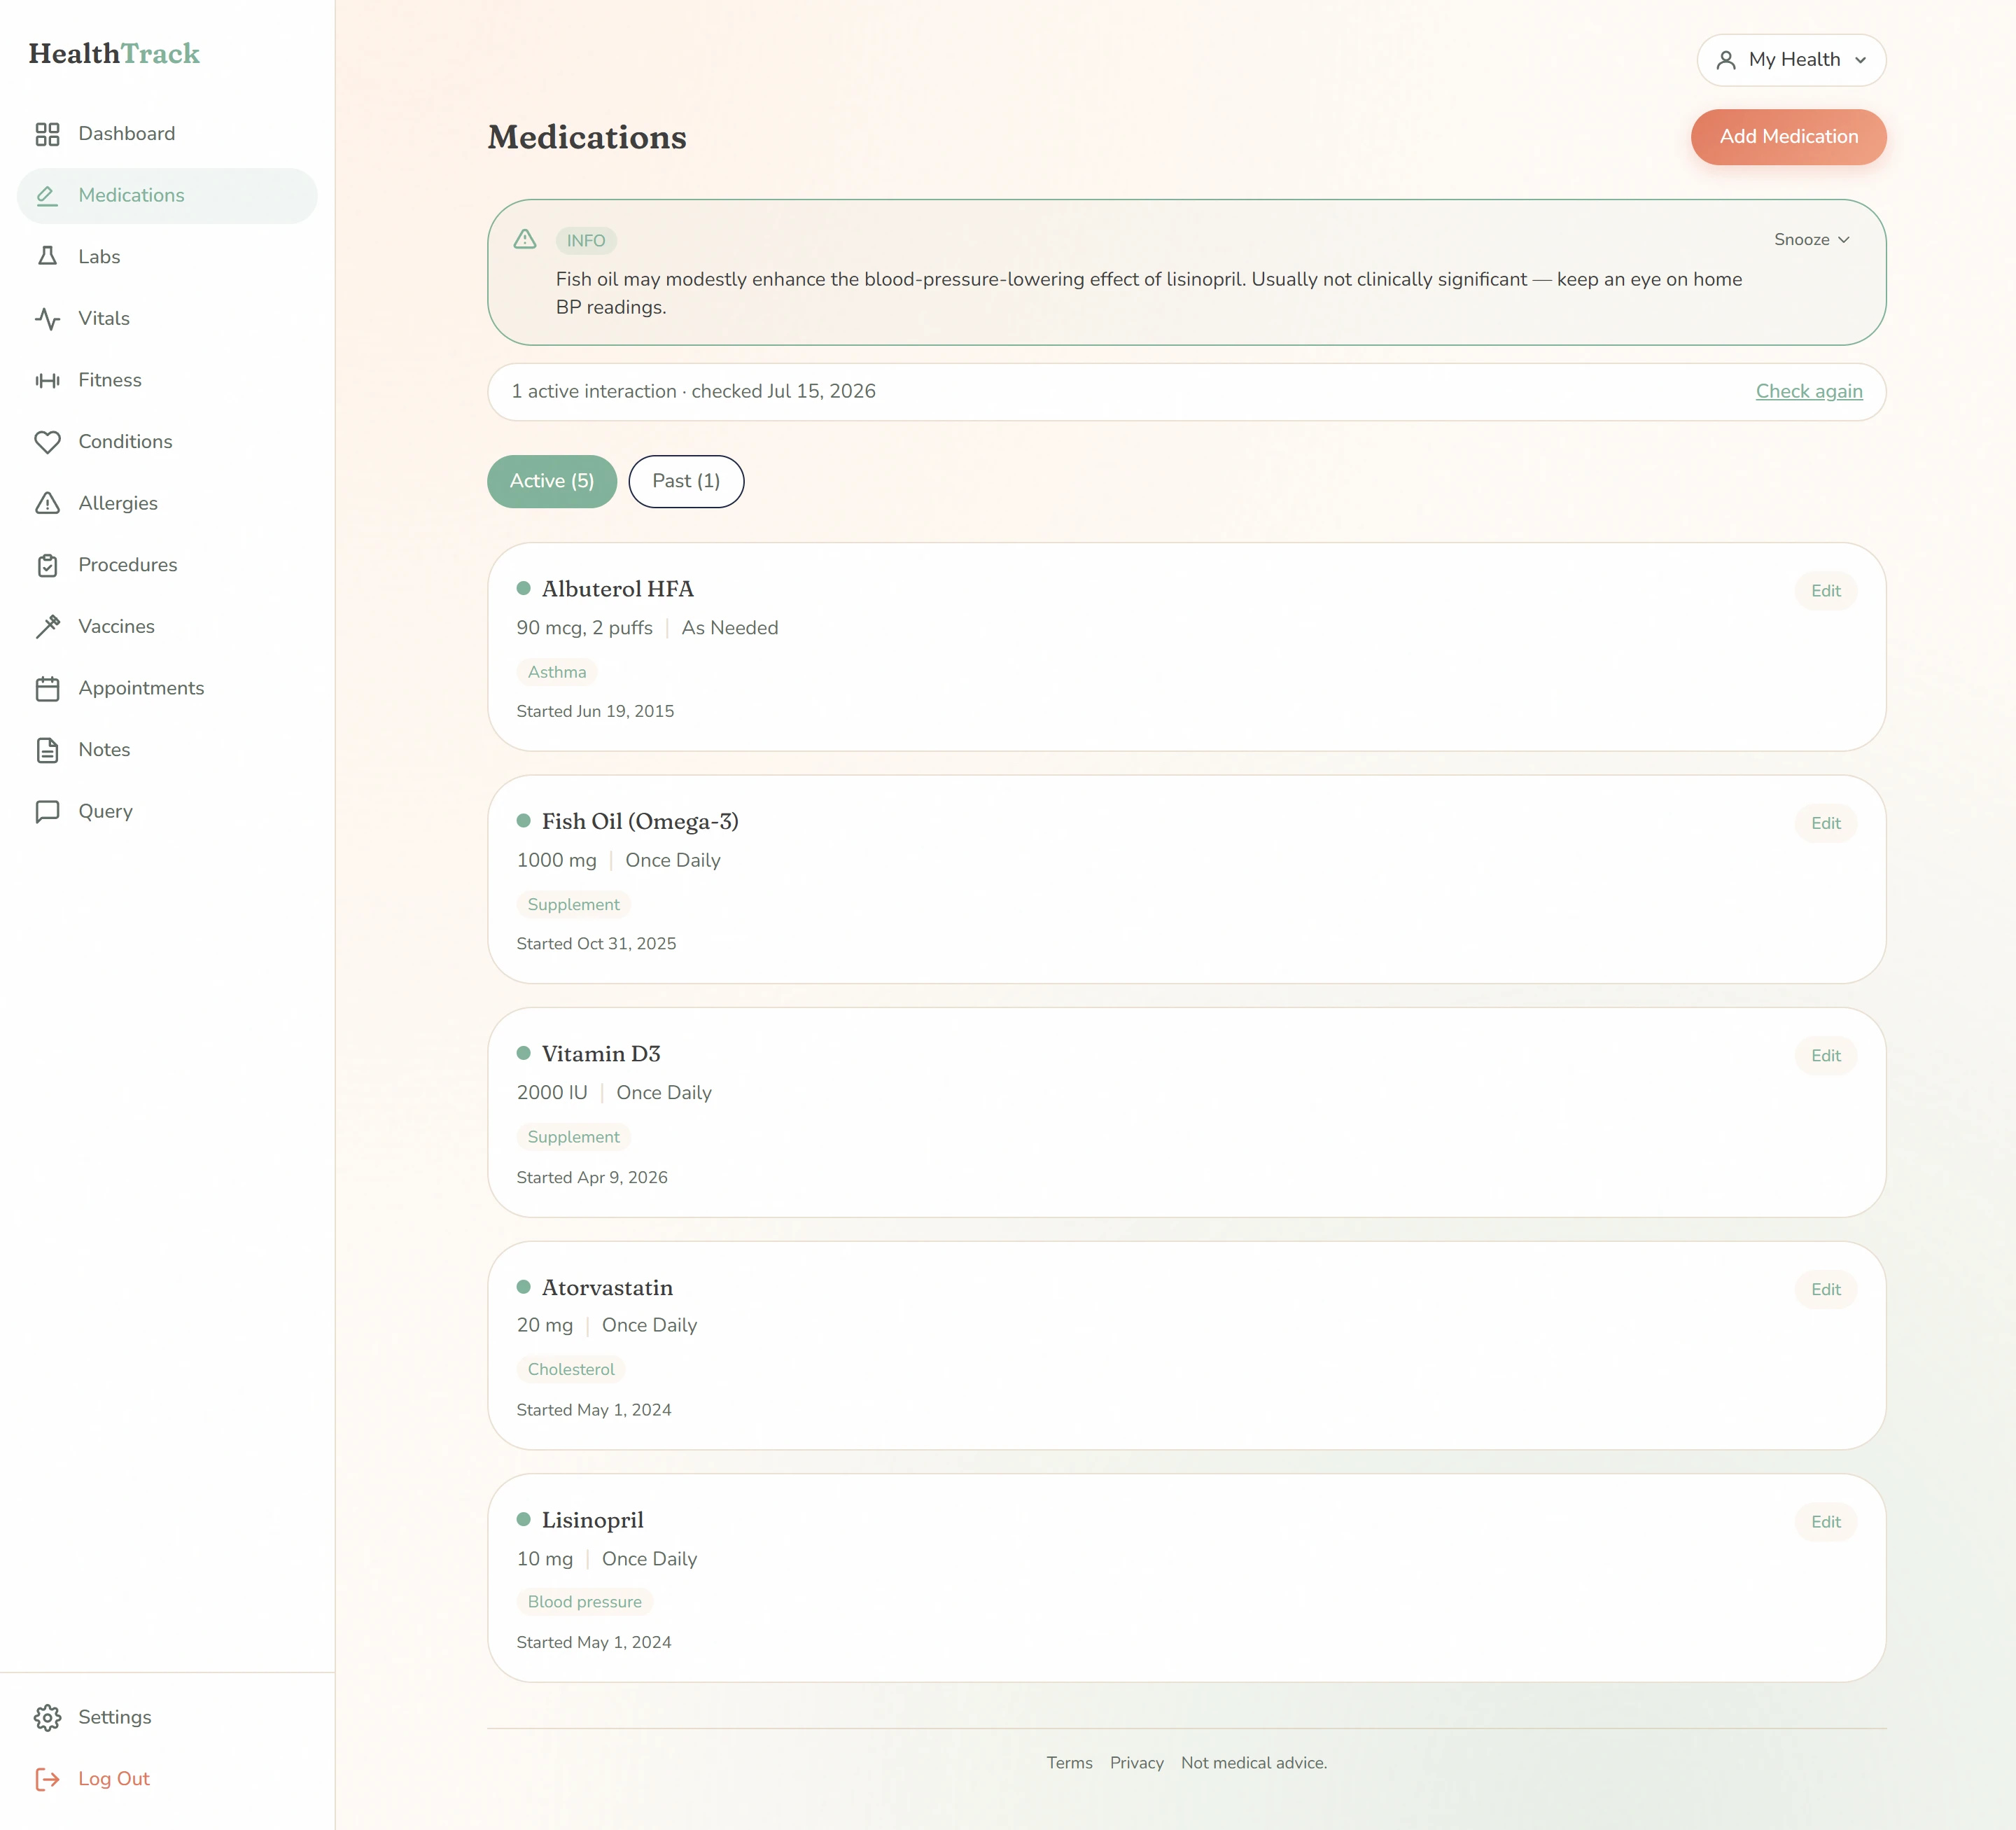Click Log Out
This screenshot has height=1830, width=2016.
(x=167, y=1779)
